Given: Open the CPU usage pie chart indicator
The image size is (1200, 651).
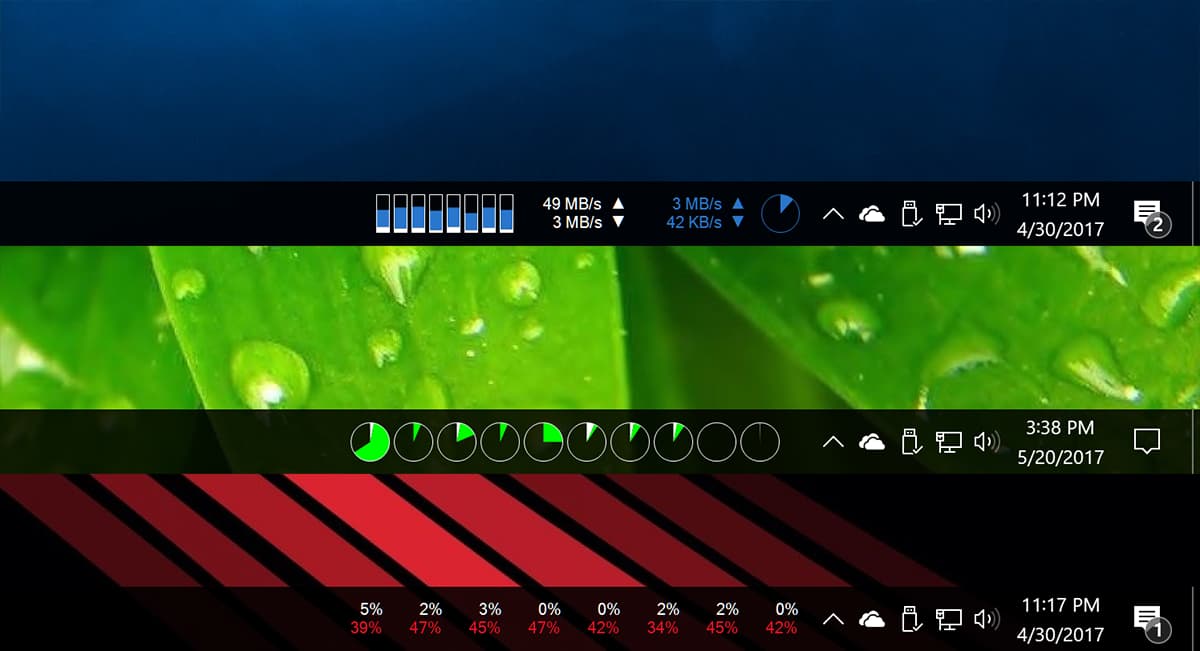Looking at the screenshot, I should pyautogui.click(x=780, y=212).
